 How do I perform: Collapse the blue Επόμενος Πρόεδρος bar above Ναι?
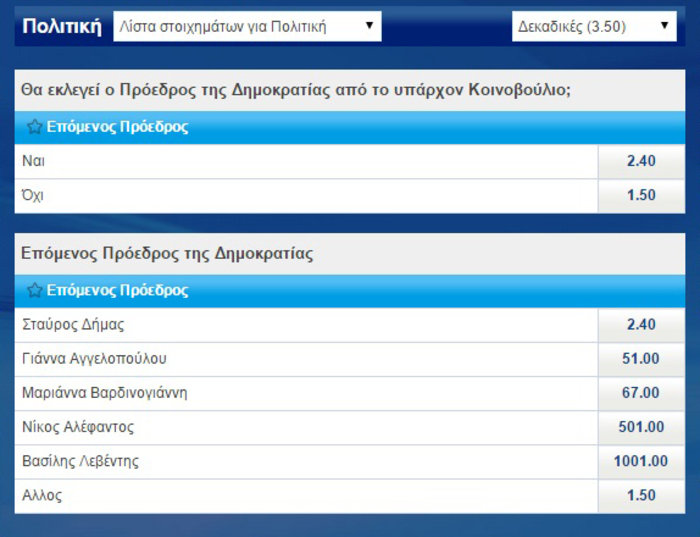[350, 128]
